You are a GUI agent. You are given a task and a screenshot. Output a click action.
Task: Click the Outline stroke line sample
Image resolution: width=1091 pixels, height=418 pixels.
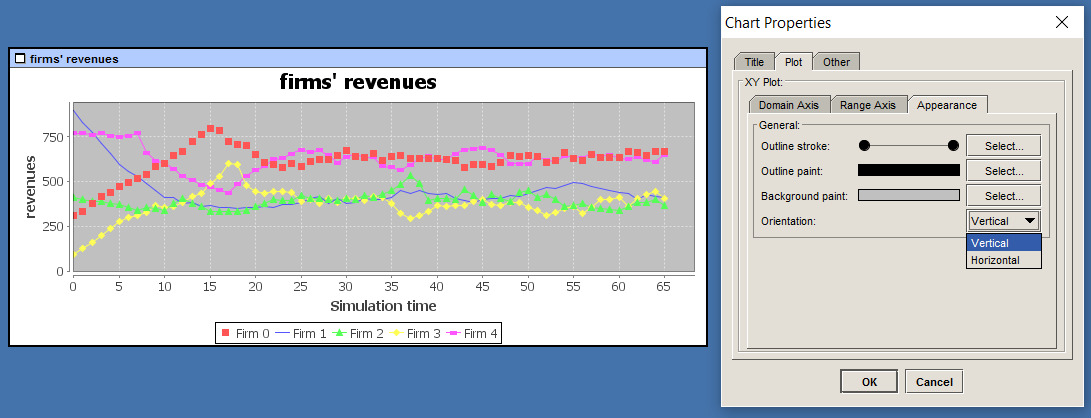click(x=908, y=146)
